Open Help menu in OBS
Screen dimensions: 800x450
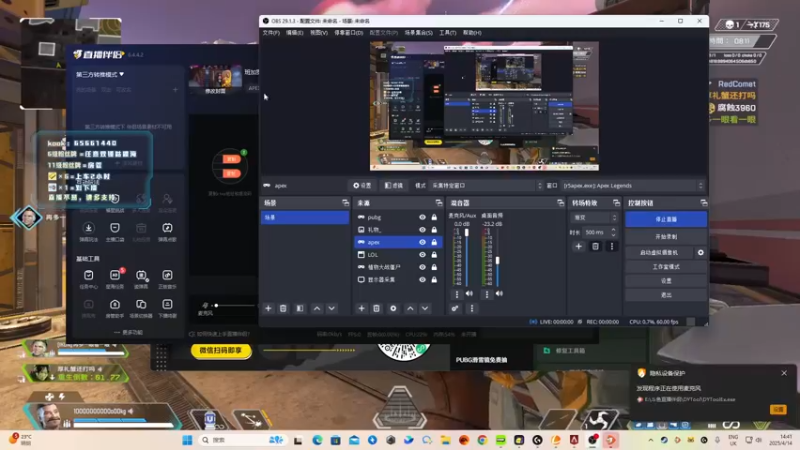(472, 33)
